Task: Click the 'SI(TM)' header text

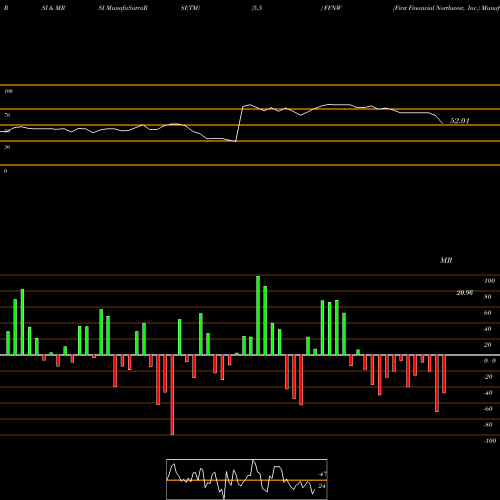Action: tap(190, 8)
